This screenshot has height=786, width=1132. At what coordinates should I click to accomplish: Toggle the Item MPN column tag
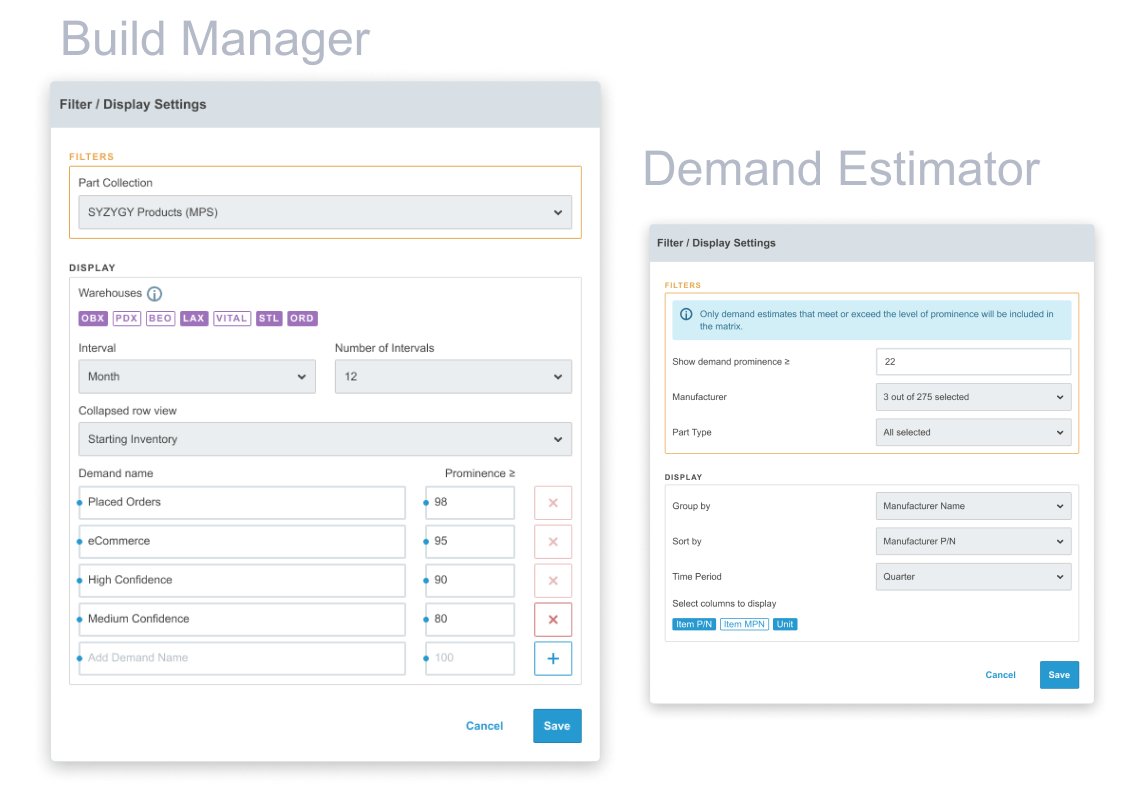click(744, 624)
